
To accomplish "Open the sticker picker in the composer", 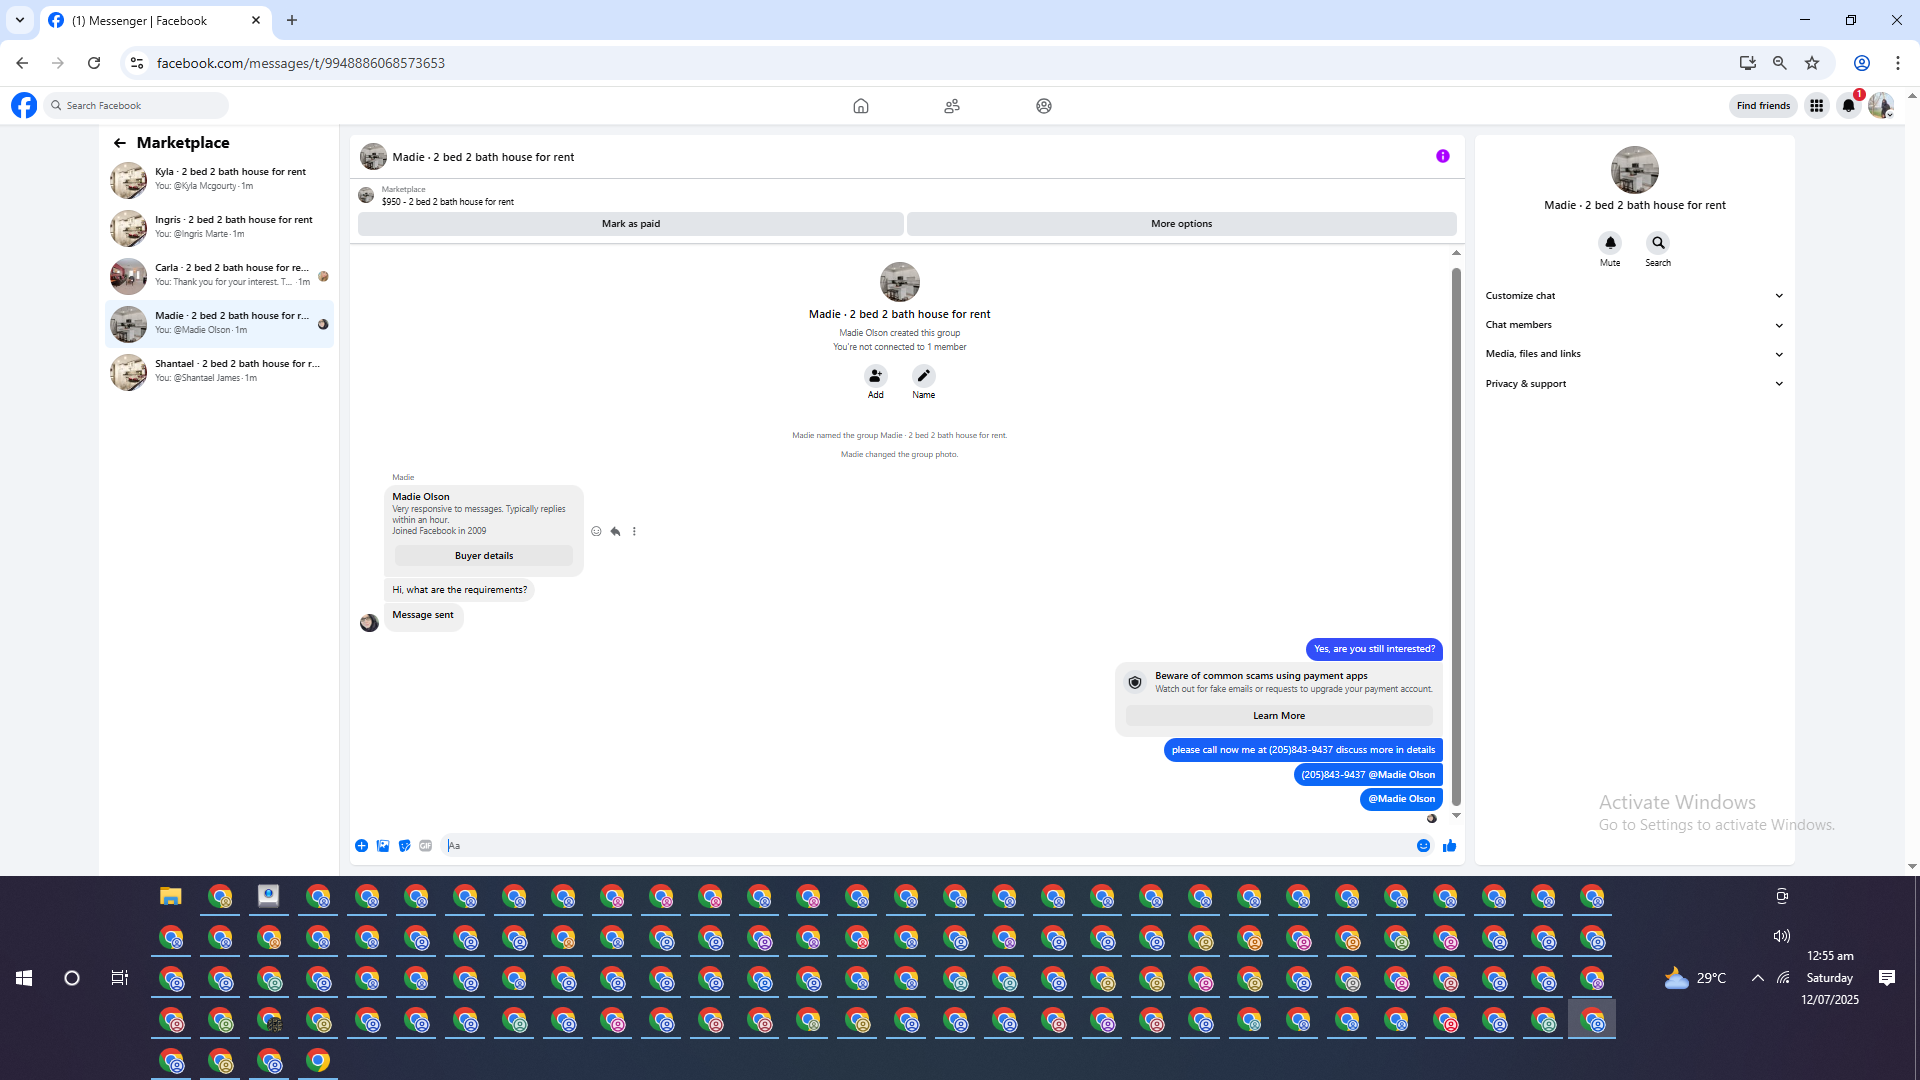I will point(404,846).
